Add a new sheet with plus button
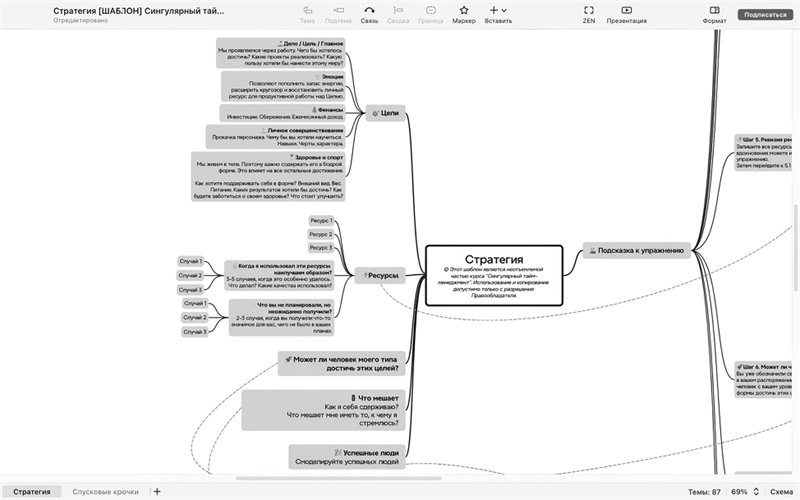This screenshot has height=500, width=800. click(157, 492)
